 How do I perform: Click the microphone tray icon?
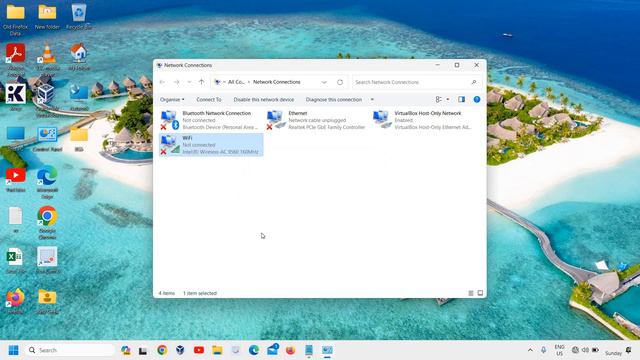point(543,350)
